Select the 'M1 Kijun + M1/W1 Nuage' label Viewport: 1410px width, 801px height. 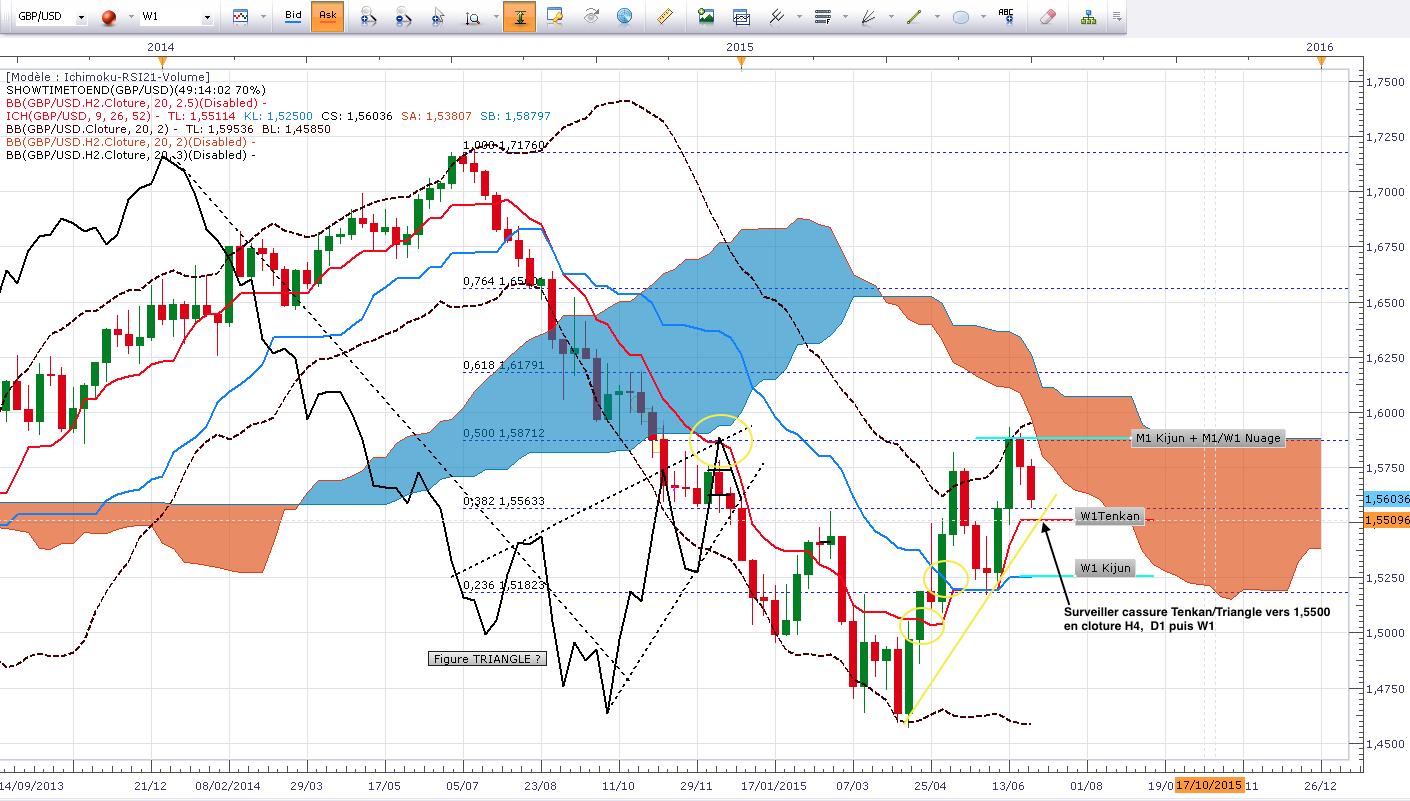pos(1207,438)
